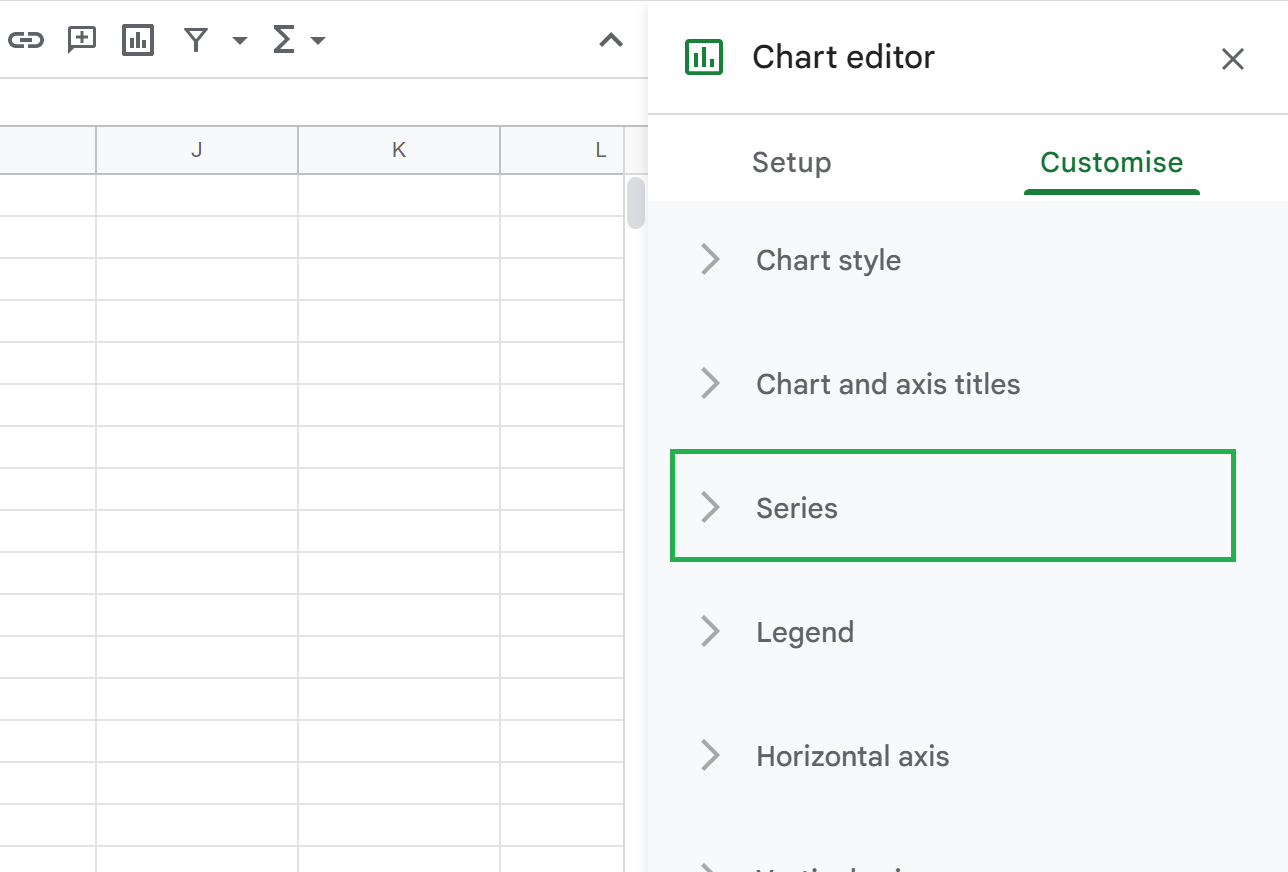Expand the Horizontal axis section
Viewport: 1288px width, 872px height.
click(x=852, y=756)
